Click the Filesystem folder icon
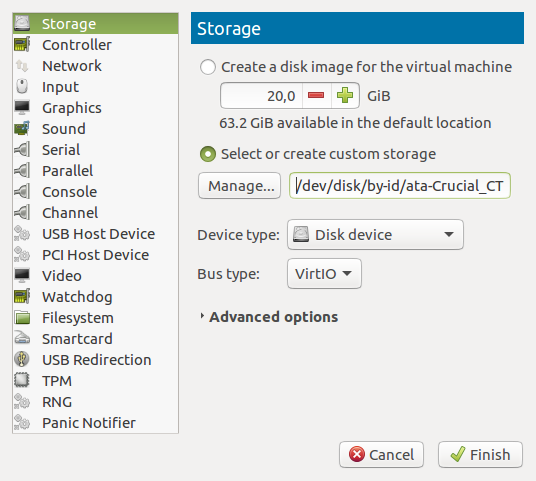The width and height of the screenshot is (536, 481). click(x=22, y=318)
